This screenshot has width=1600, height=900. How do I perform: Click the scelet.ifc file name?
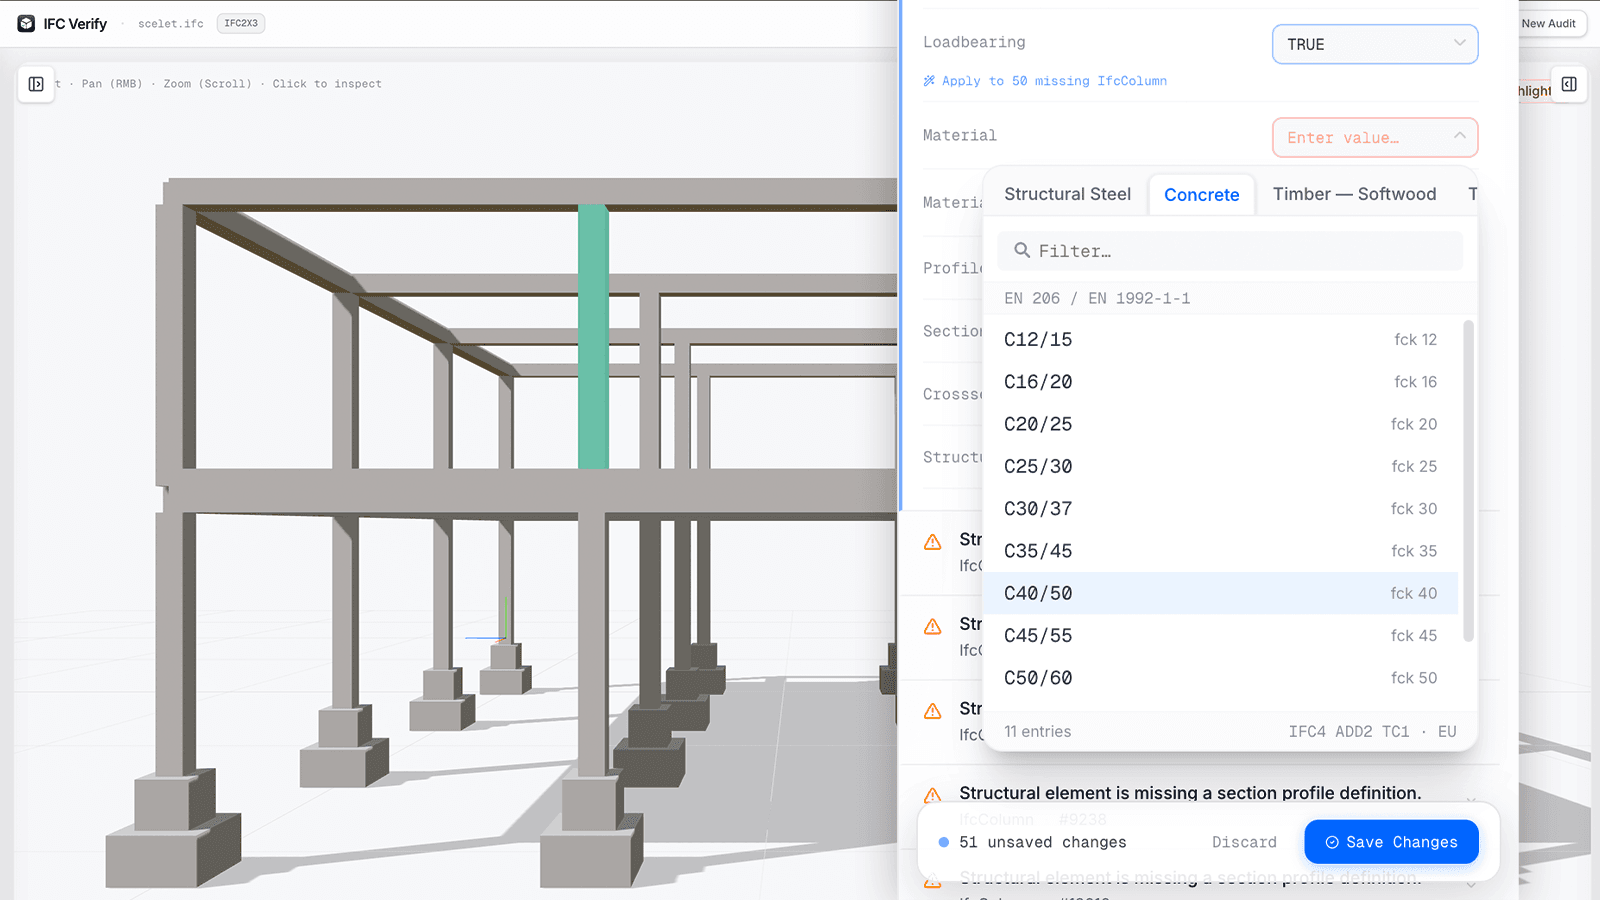pyautogui.click(x=171, y=23)
